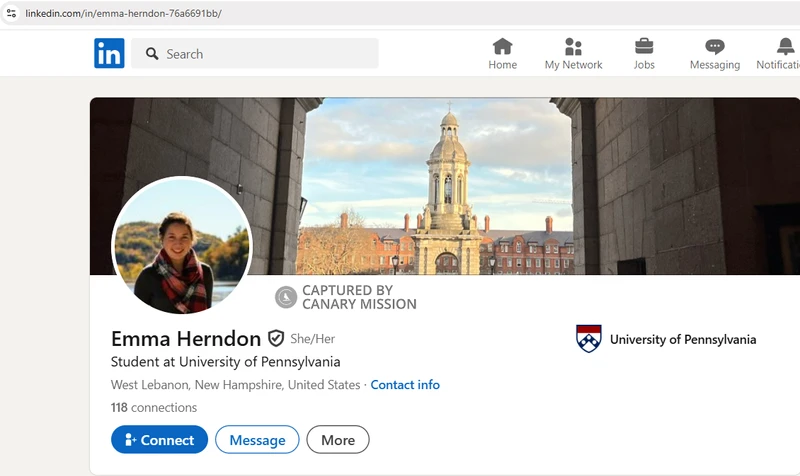Click the University of Pennsylvania shield logo
Screen dimensions: 800x476
coord(589,339)
